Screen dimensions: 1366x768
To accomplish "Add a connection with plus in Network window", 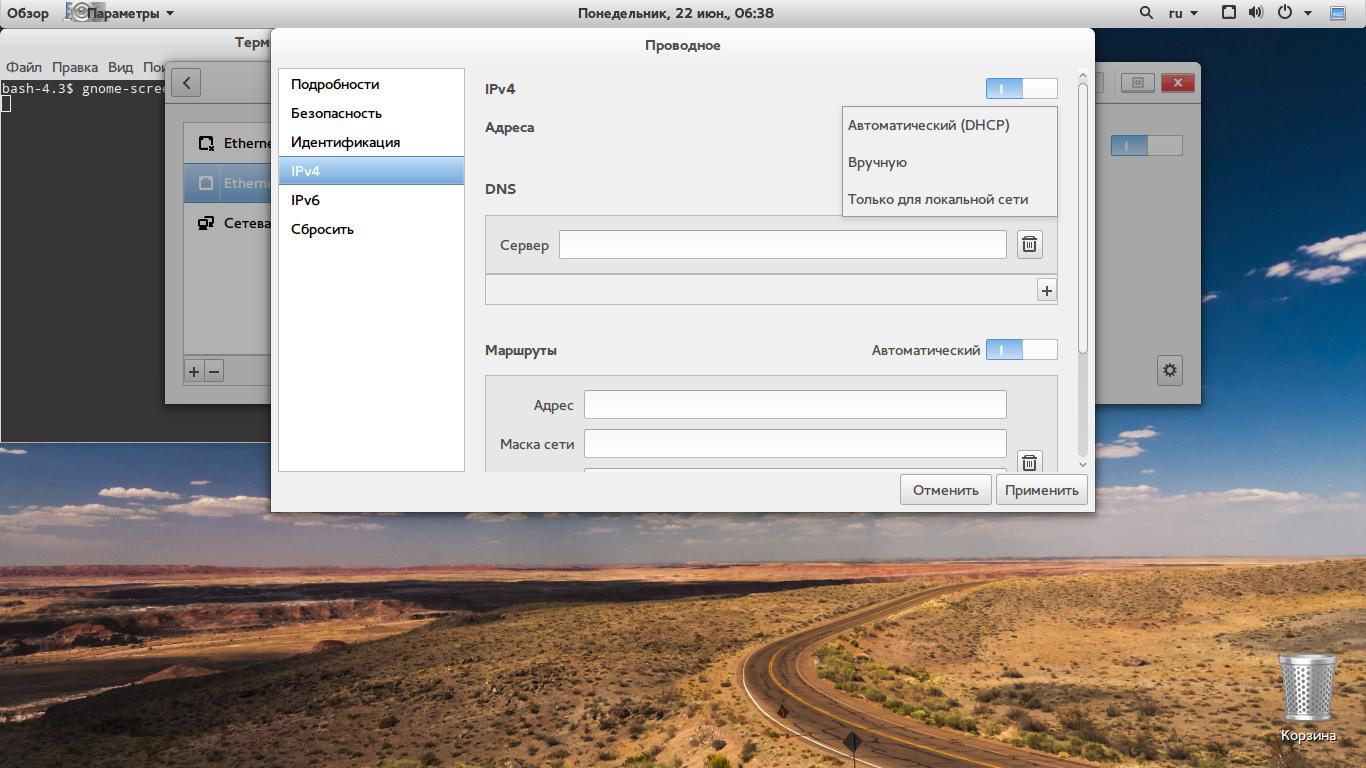I will coord(194,371).
